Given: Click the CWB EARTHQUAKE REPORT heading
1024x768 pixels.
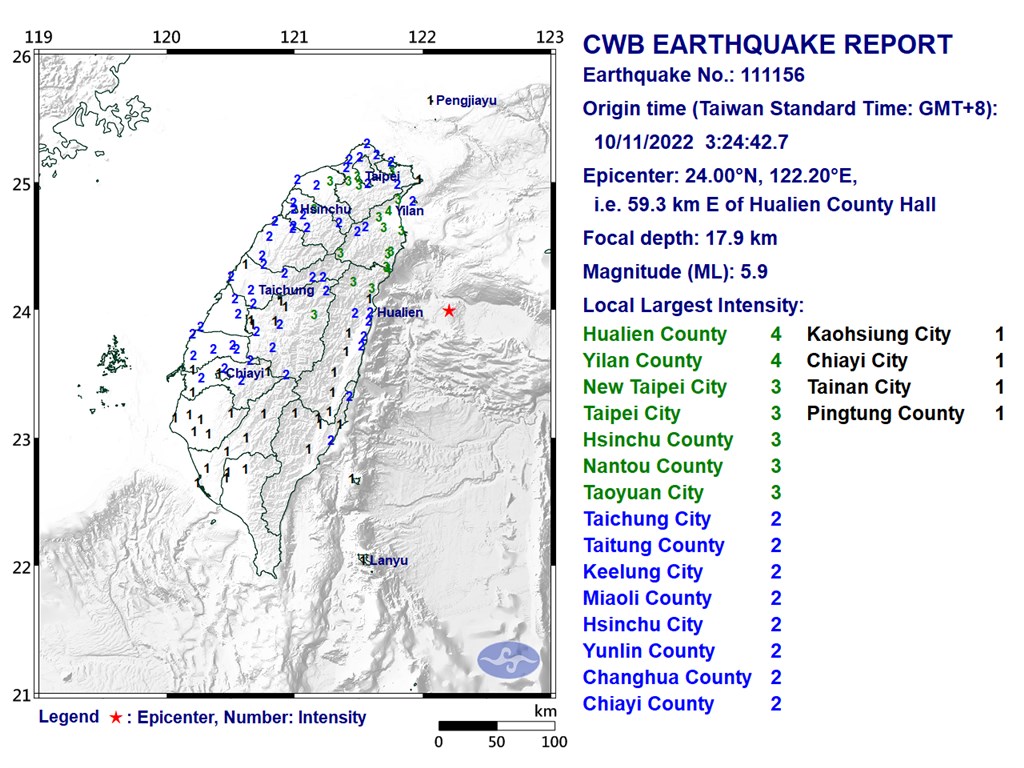Looking at the screenshot, I should tap(767, 45).
